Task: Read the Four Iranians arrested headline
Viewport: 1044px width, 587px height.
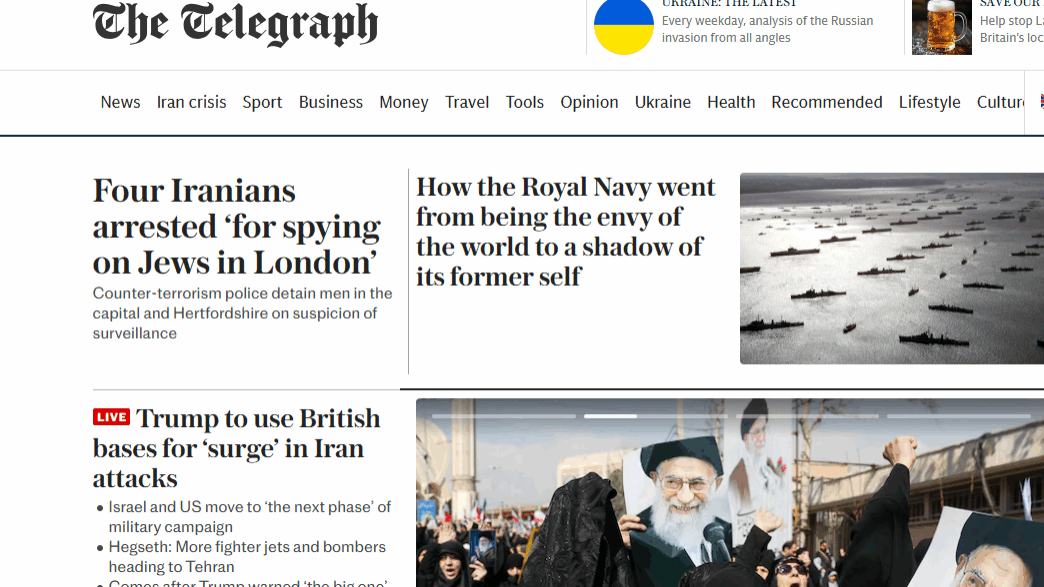Action: pyautogui.click(x=237, y=226)
